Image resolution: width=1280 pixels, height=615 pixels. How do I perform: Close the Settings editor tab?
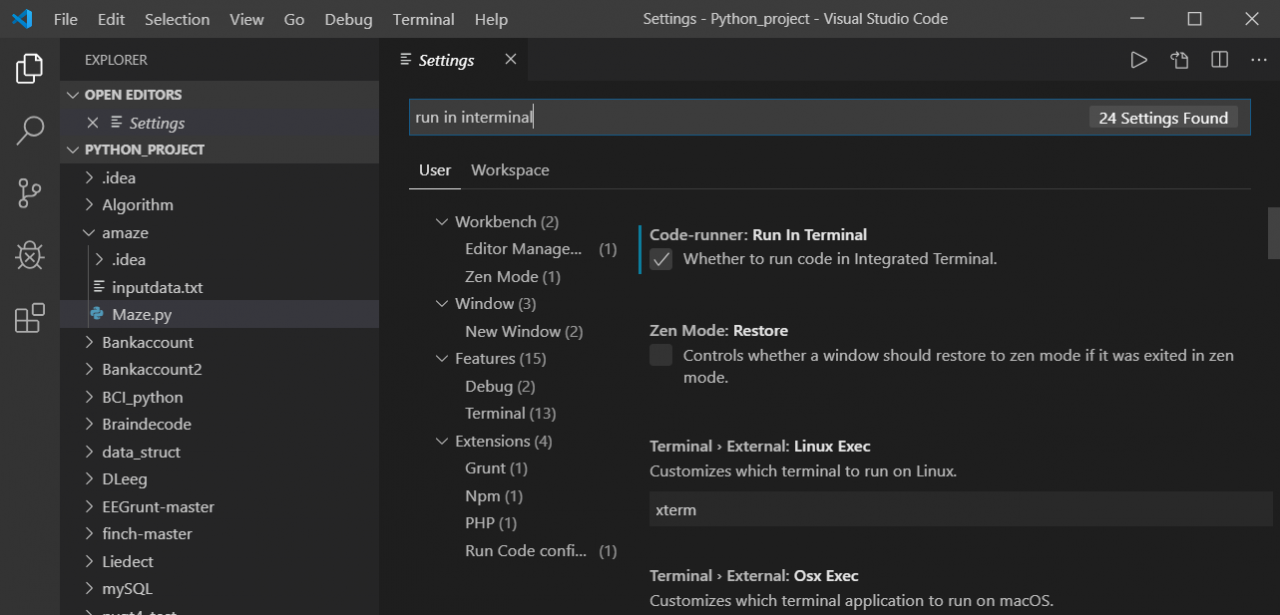[510, 60]
